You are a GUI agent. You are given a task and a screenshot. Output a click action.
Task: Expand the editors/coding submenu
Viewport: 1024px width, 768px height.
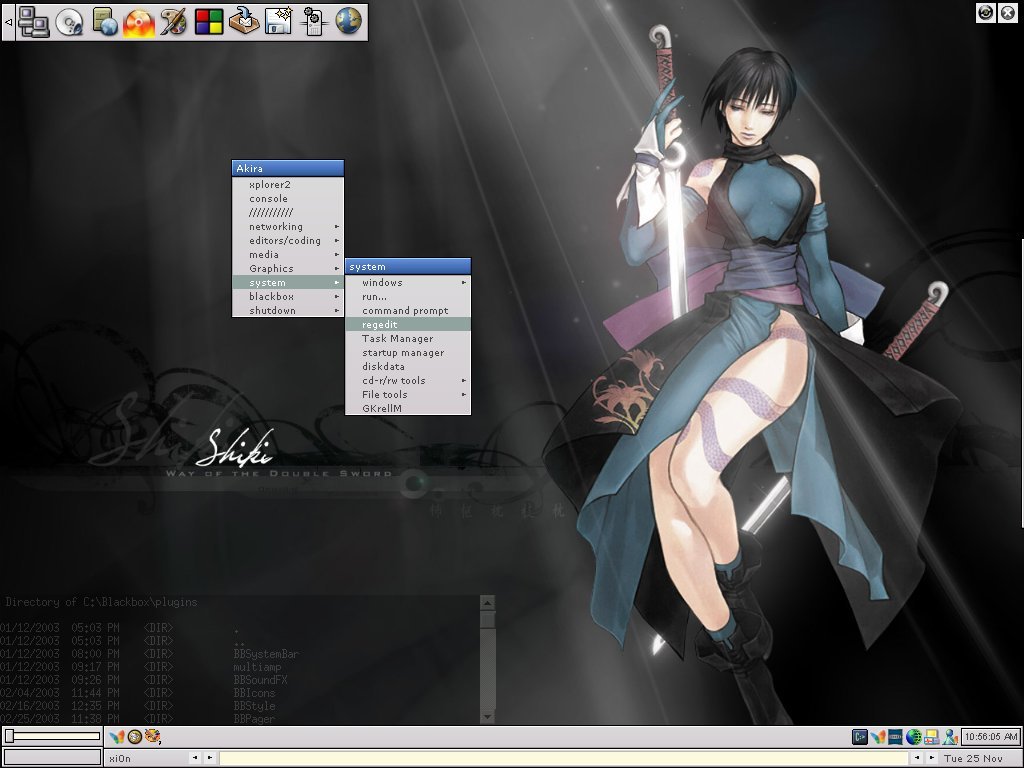[x=288, y=240]
